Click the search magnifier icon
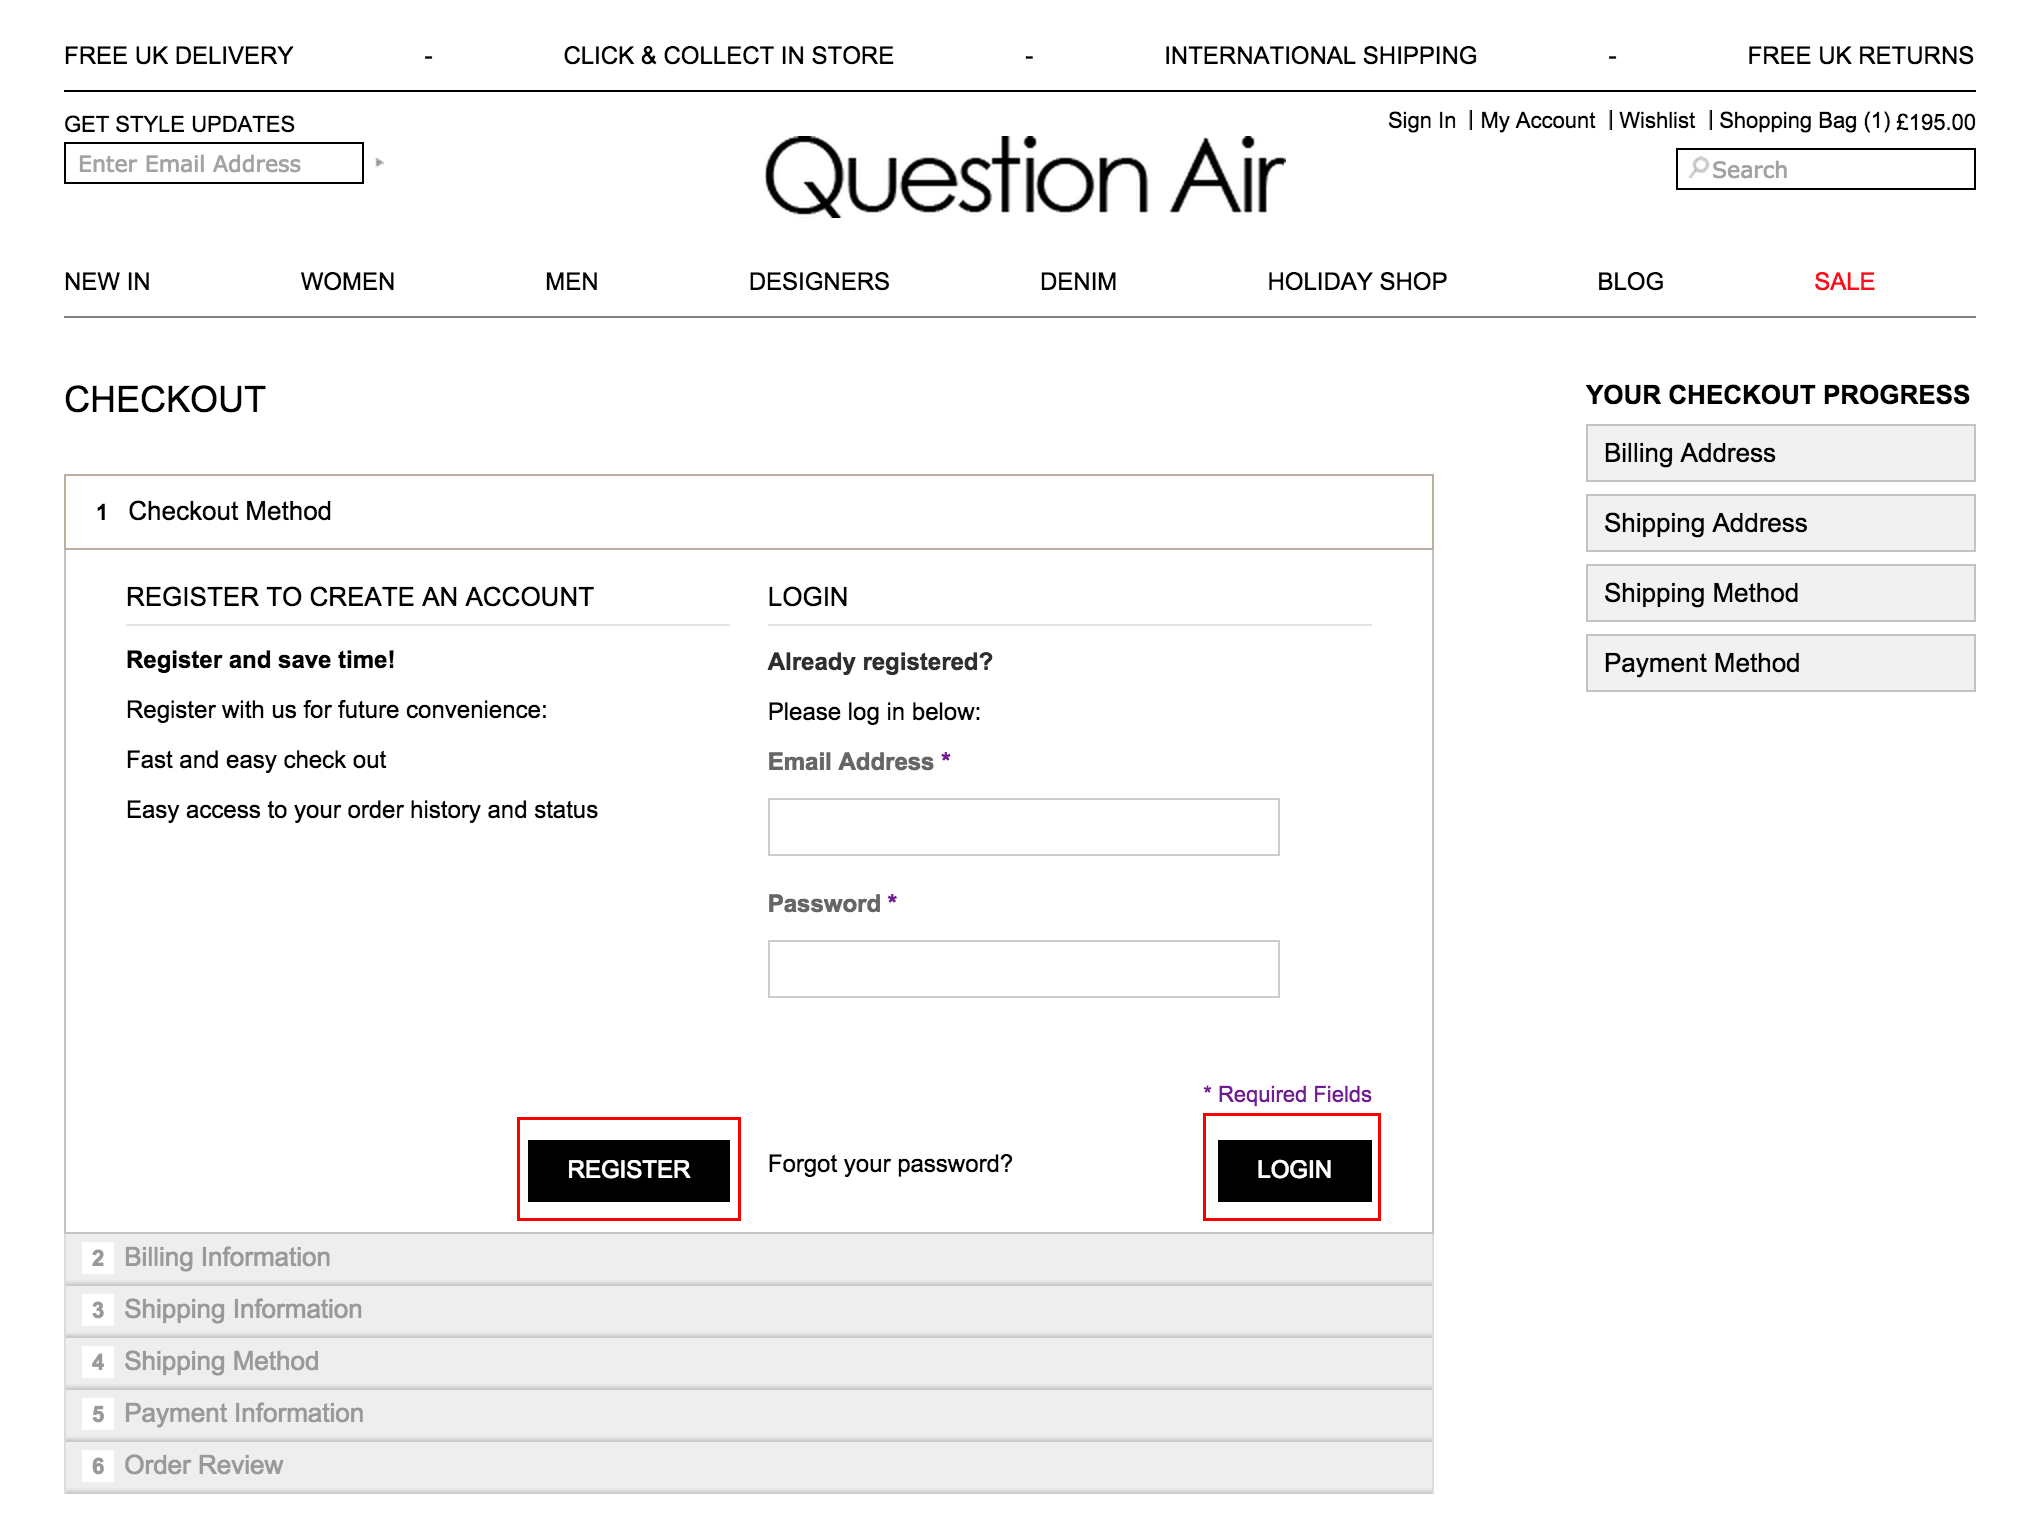This screenshot has height=1532, width=2040. [1698, 168]
